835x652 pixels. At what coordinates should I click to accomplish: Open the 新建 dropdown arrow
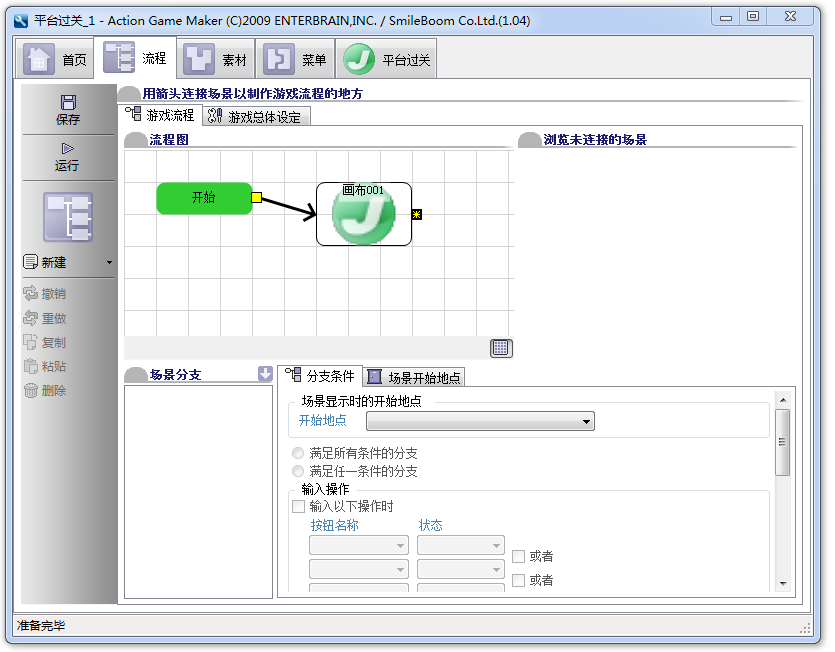(x=109, y=262)
